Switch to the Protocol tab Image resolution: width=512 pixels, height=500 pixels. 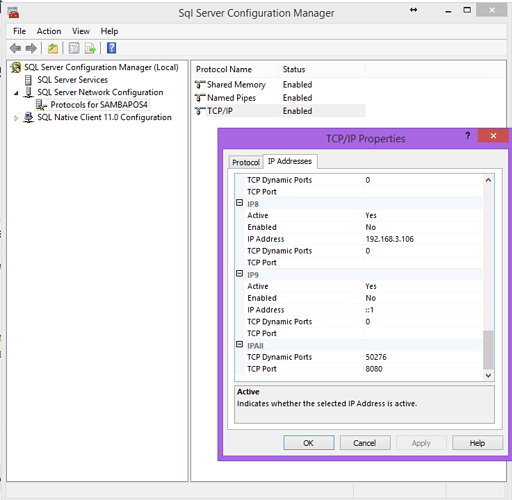(246, 162)
